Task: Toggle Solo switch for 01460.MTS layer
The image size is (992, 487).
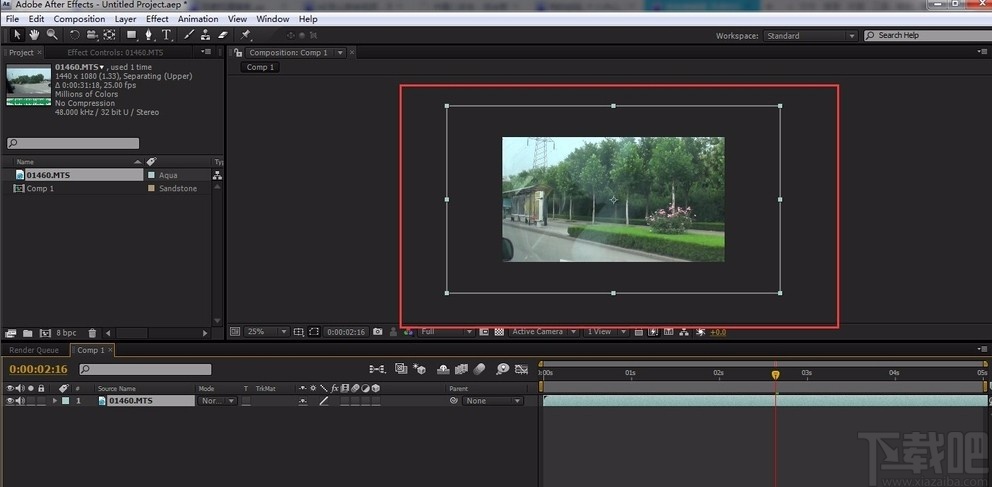Action: tap(30, 401)
